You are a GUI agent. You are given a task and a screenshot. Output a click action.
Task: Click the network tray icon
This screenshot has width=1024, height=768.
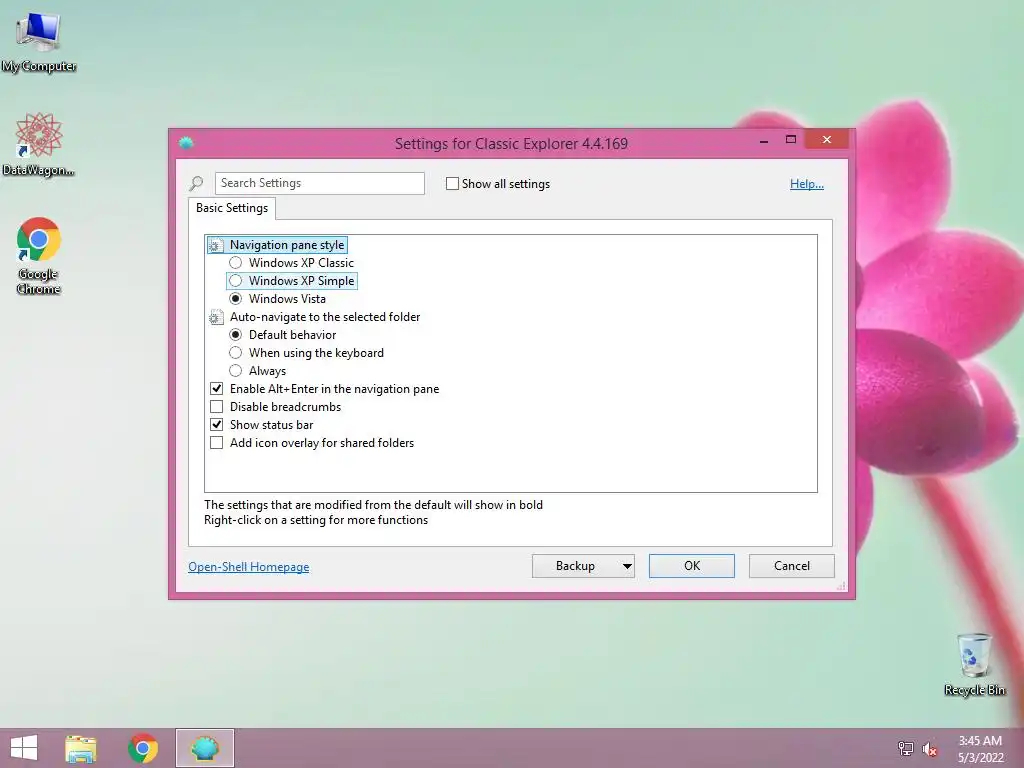coord(905,748)
